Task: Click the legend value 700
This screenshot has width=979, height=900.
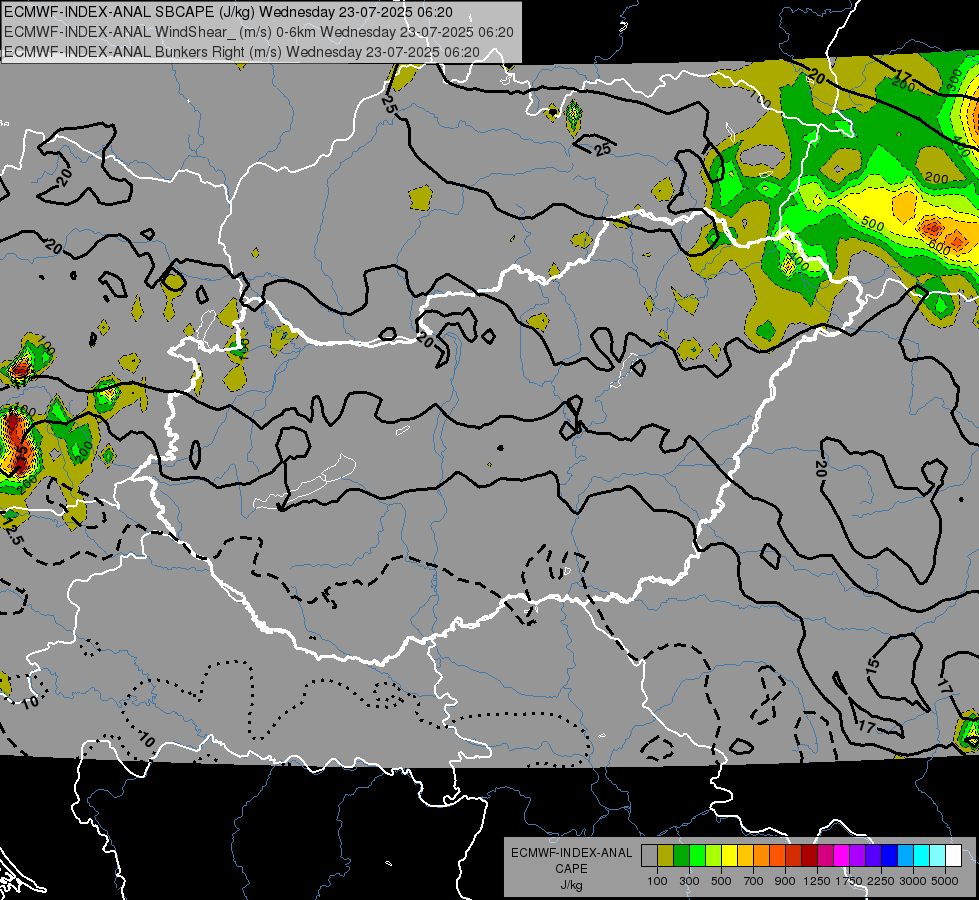Action: tap(754, 881)
